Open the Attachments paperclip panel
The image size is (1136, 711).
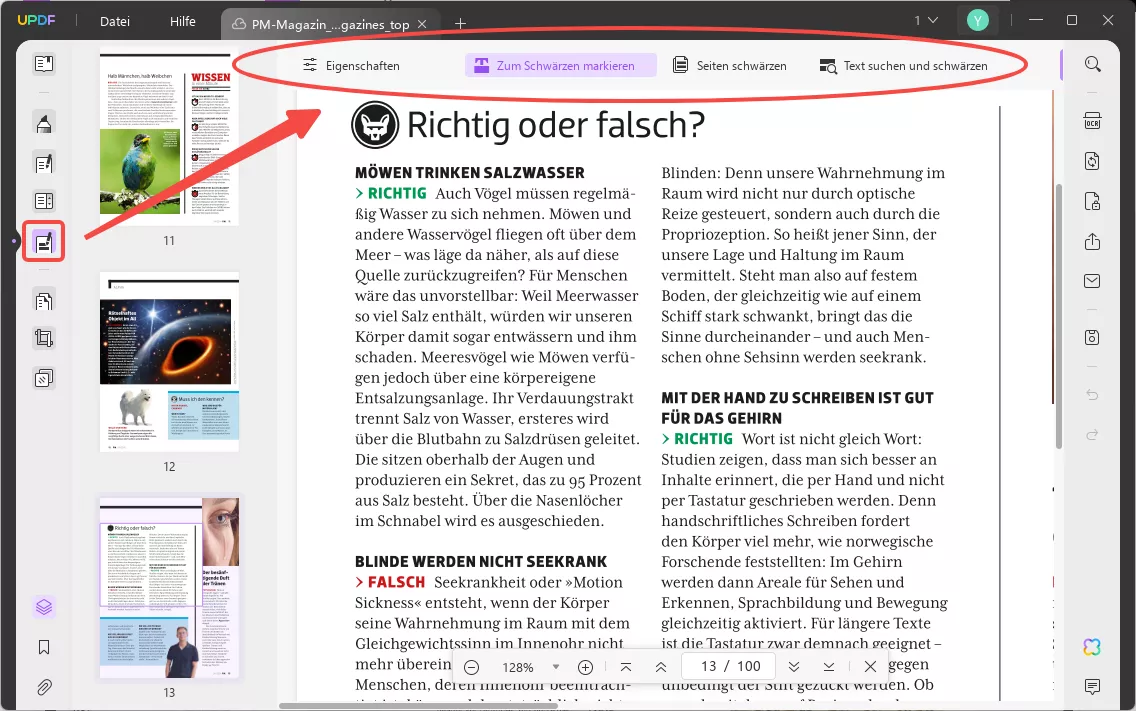point(43,687)
